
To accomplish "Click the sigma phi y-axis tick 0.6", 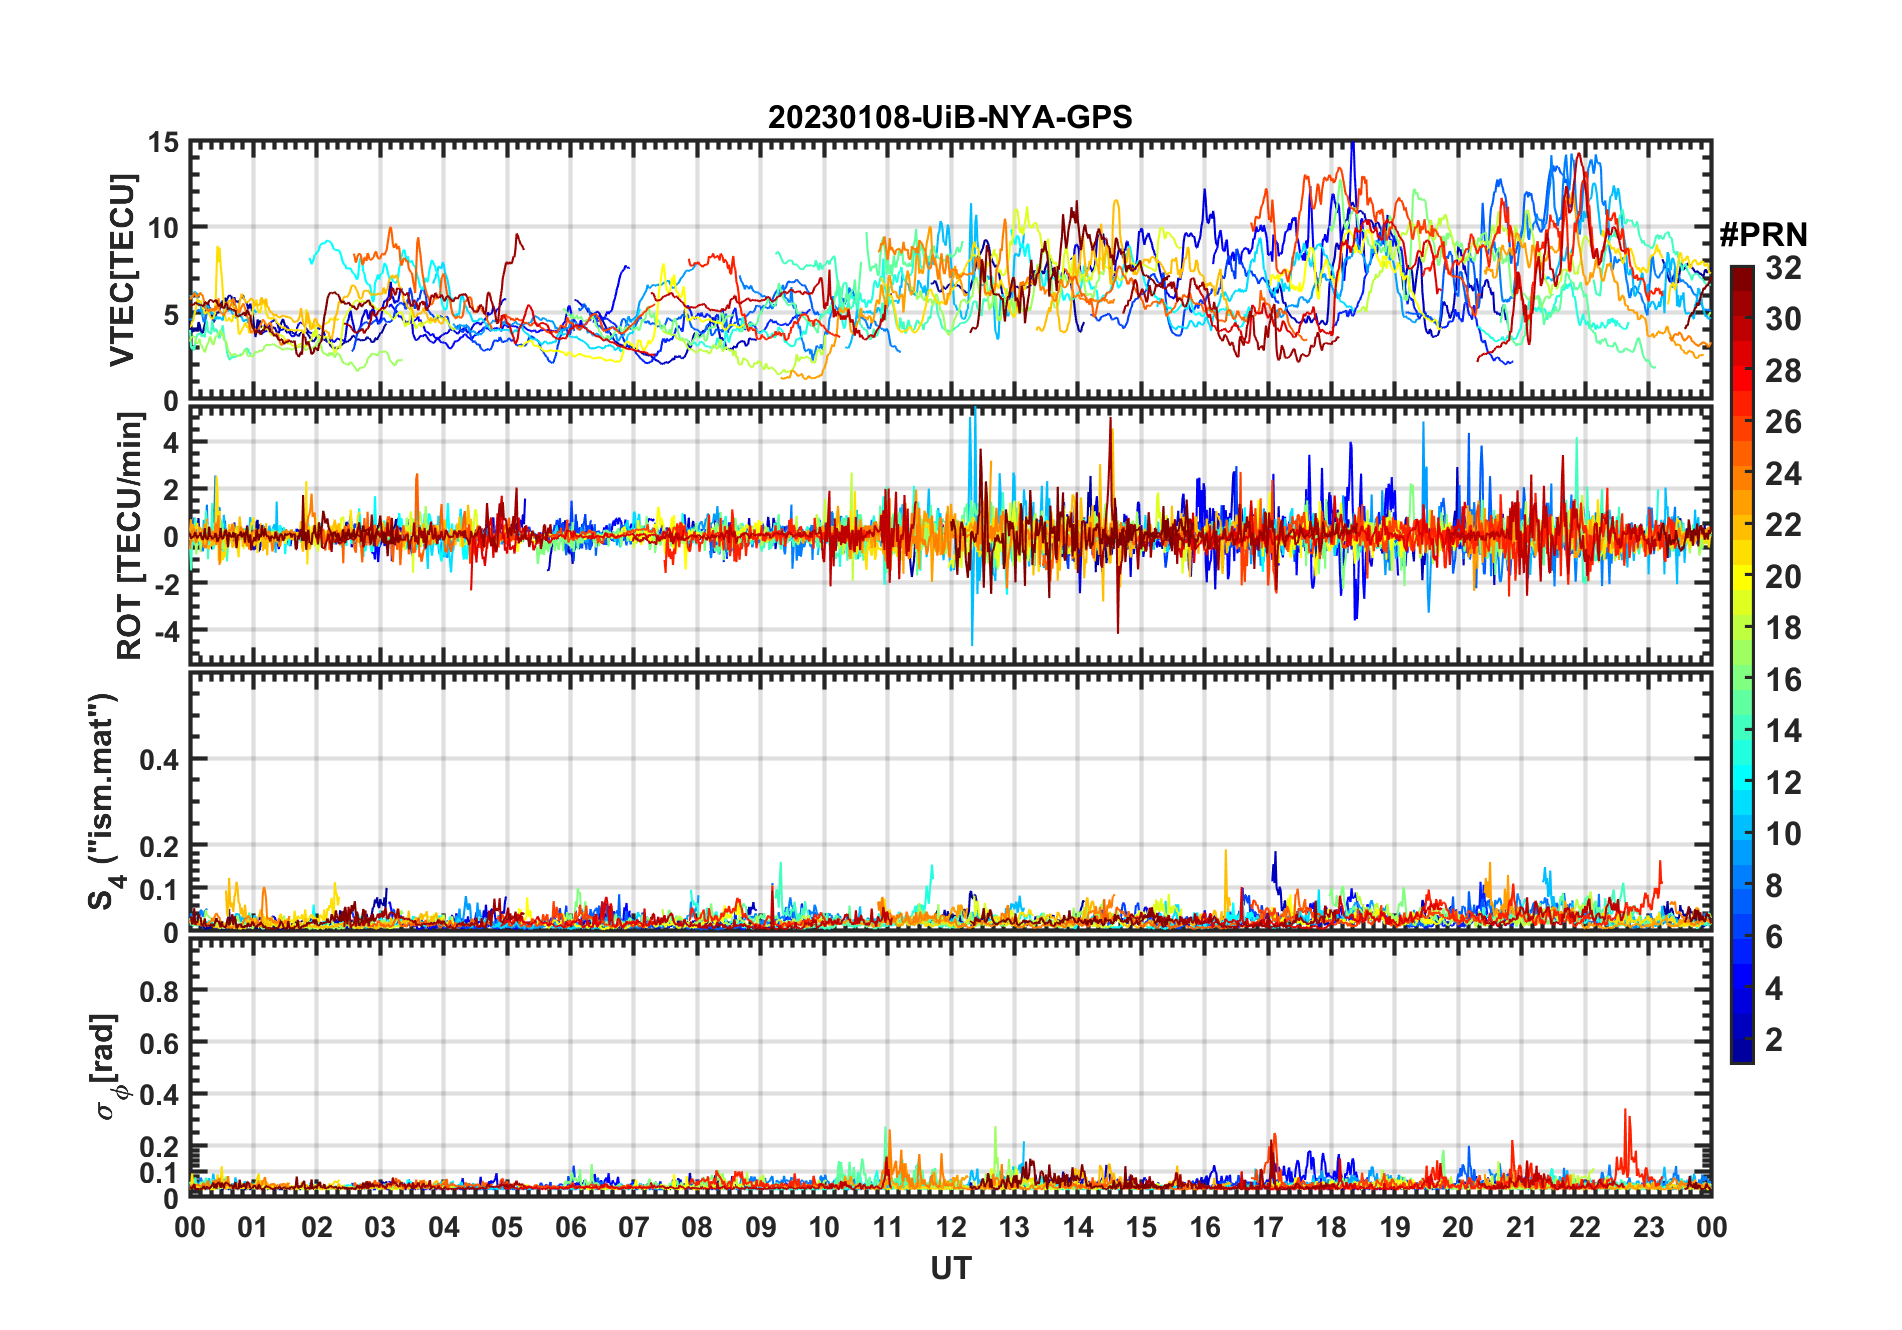I will pyautogui.click(x=159, y=1044).
